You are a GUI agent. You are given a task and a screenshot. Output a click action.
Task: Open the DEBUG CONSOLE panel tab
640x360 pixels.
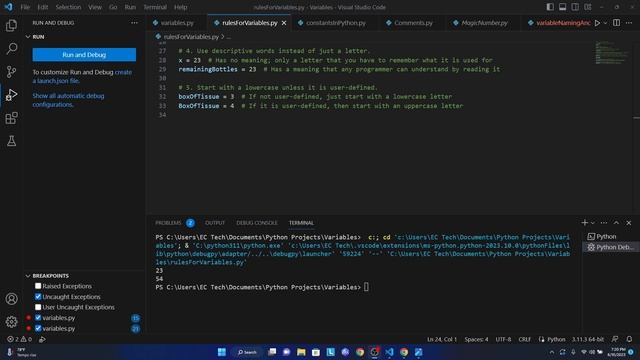(257, 222)
